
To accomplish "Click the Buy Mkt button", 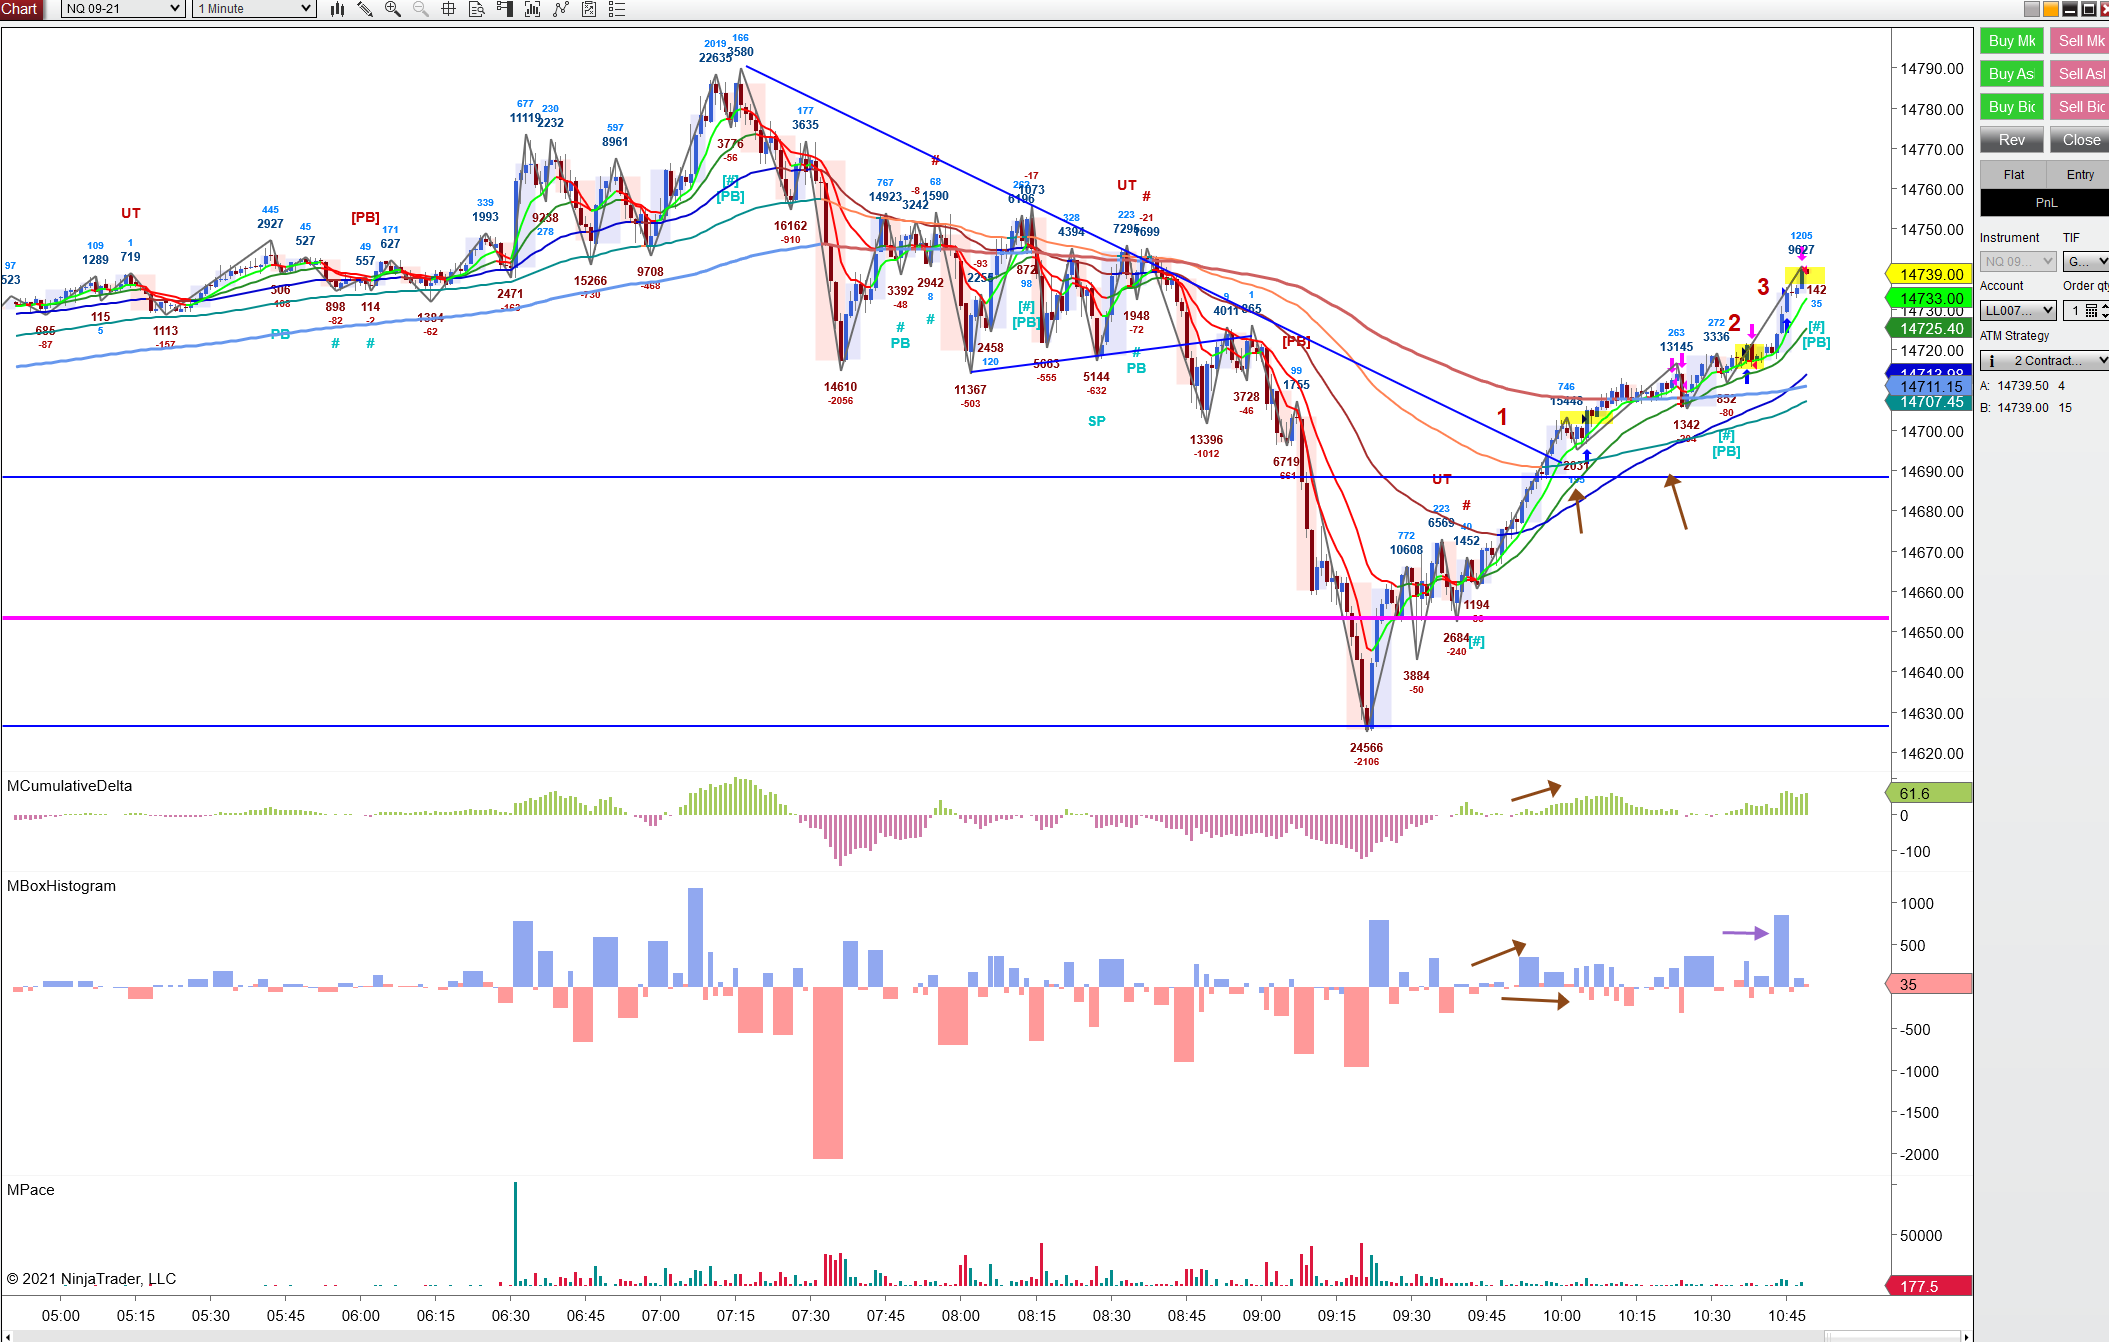I will pos(2012,41).
